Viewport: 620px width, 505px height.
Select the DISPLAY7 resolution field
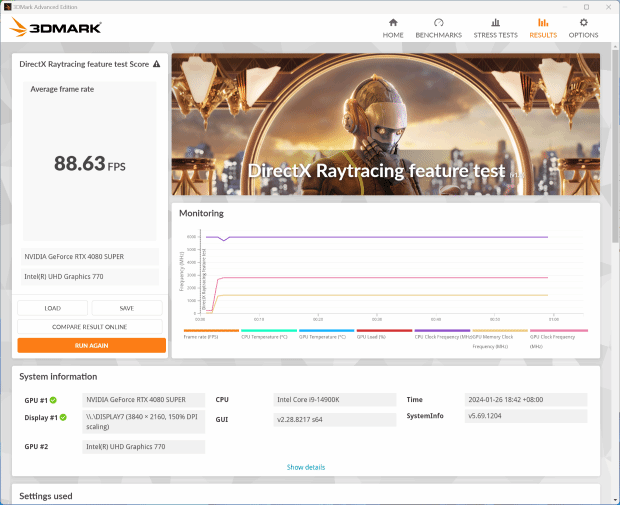144,422
